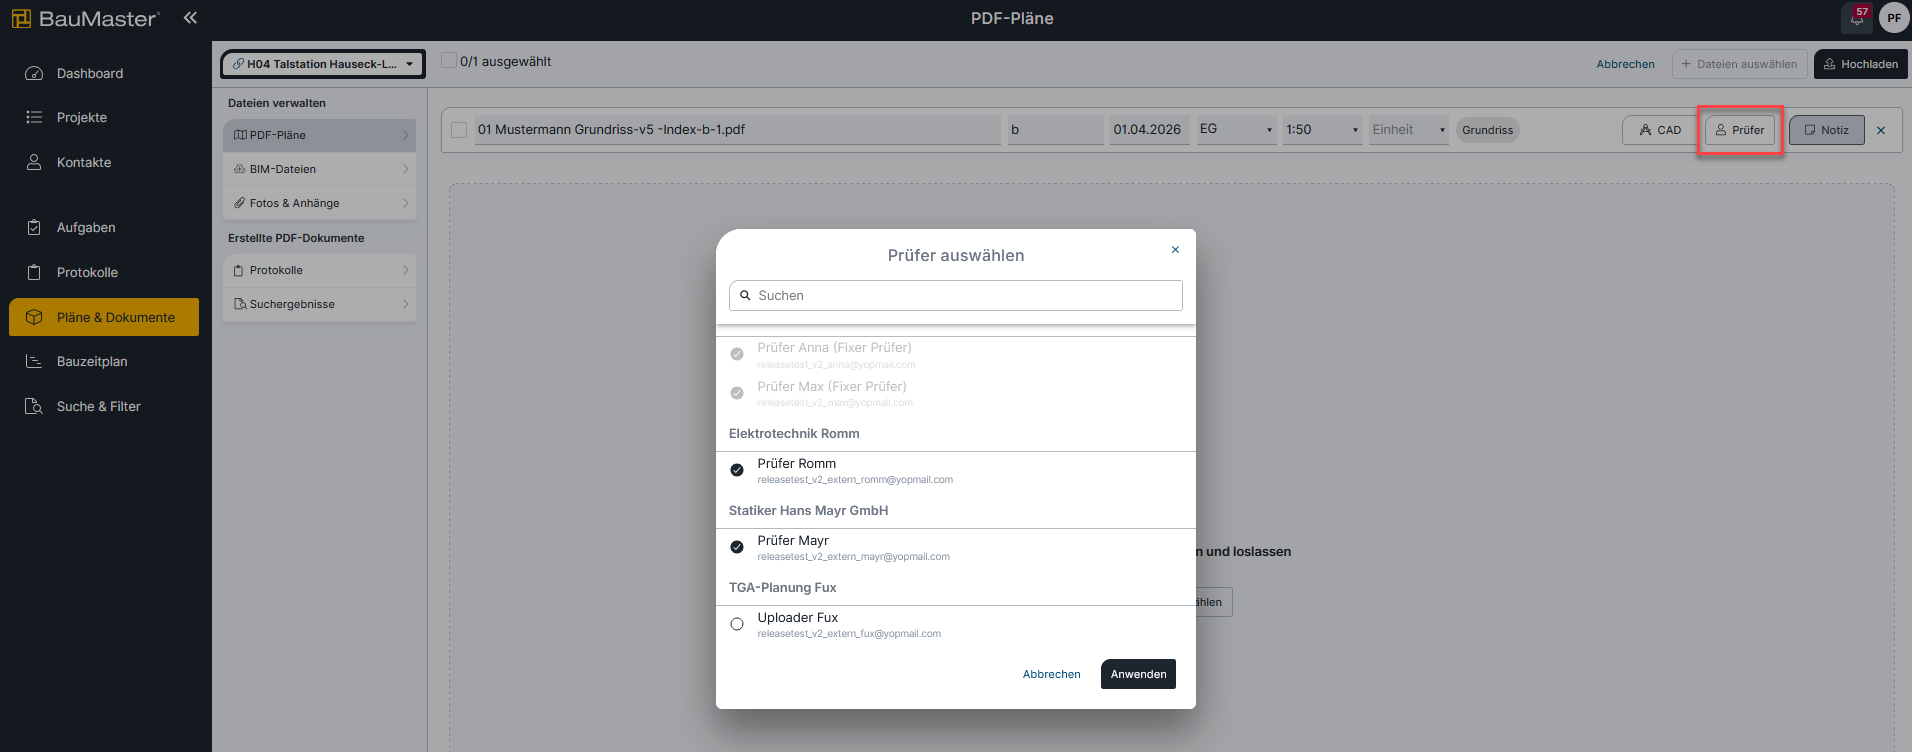Deselect Prüfer Mayr as reviewer

[737, 547]
